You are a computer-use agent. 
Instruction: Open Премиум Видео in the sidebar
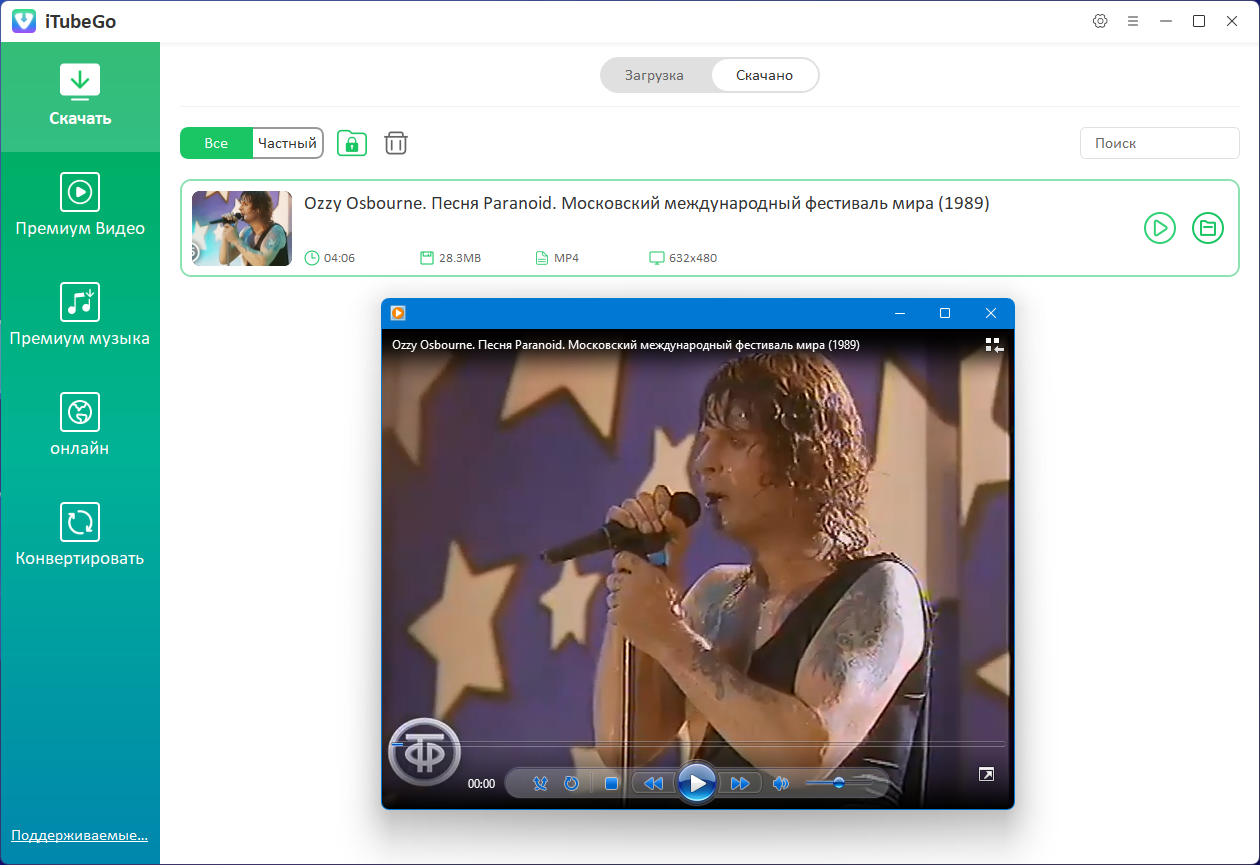(x=80, y=205)
